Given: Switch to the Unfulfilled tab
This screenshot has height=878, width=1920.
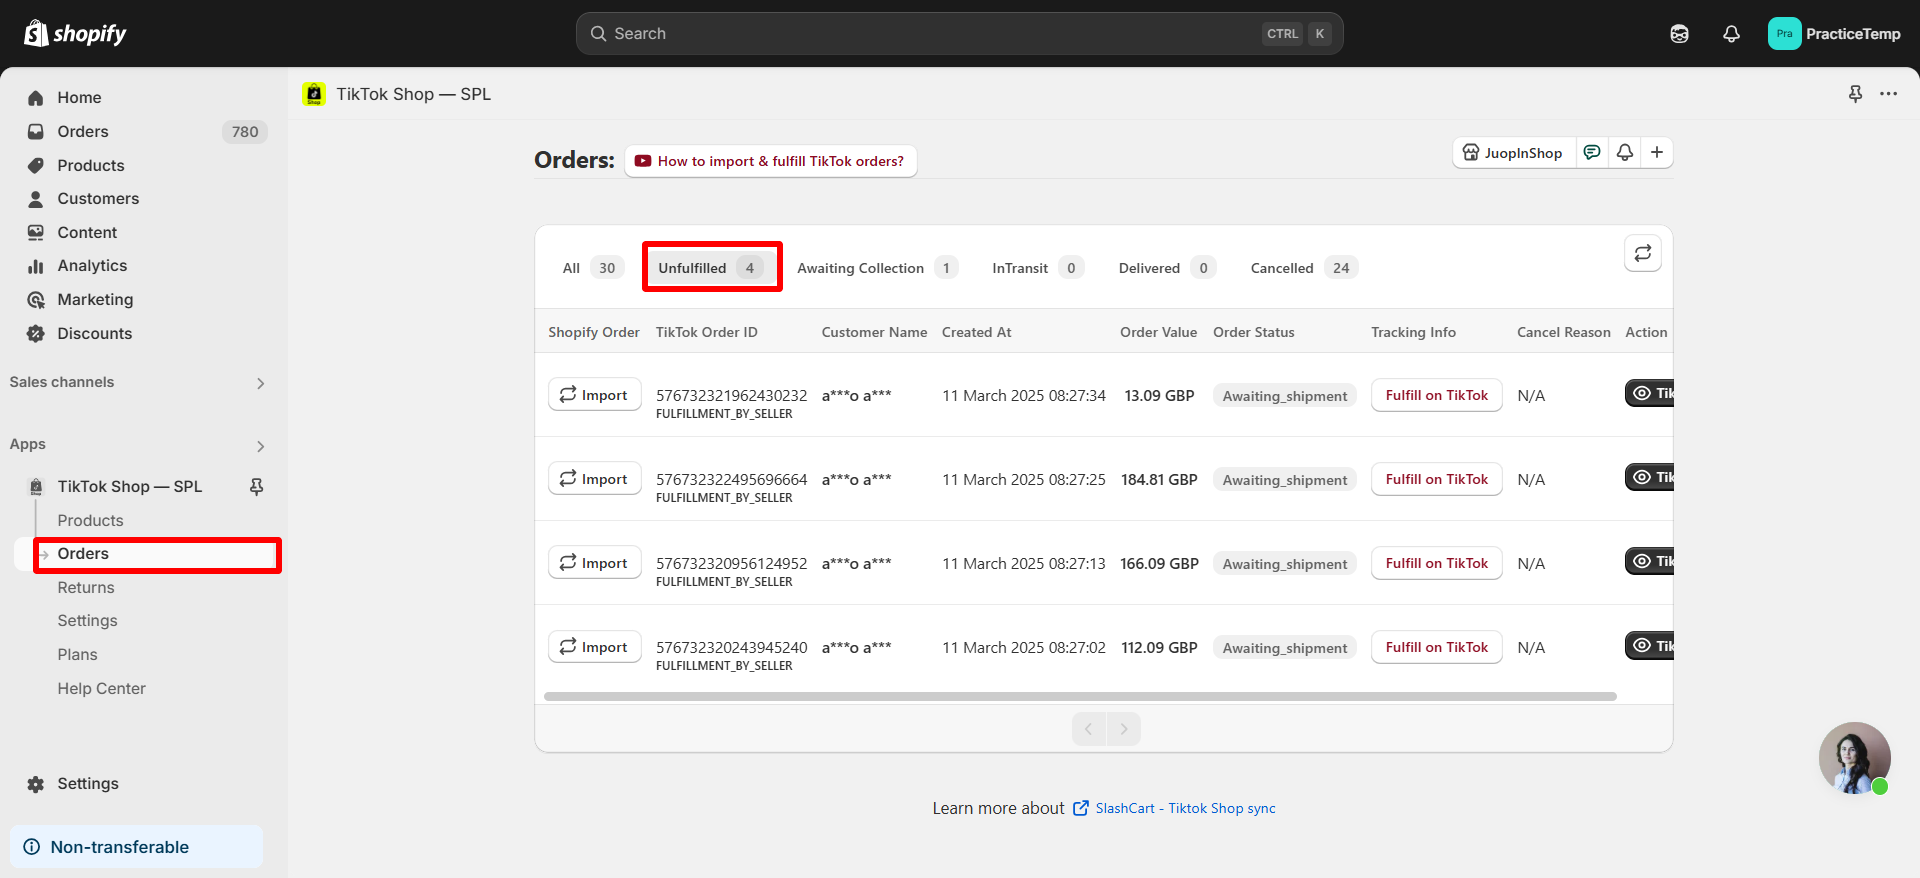Looking at the screenshot, I should 711,268.
